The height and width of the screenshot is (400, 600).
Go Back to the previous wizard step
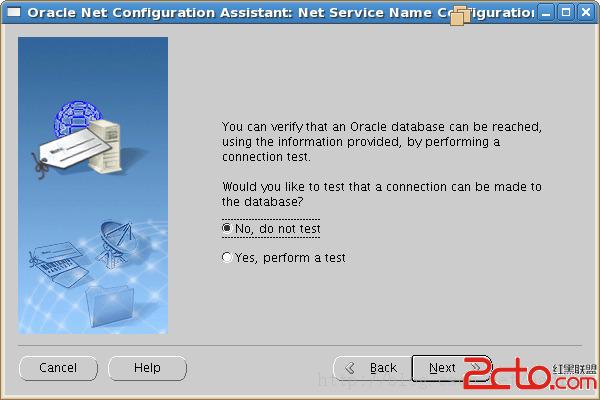point(372,368)
